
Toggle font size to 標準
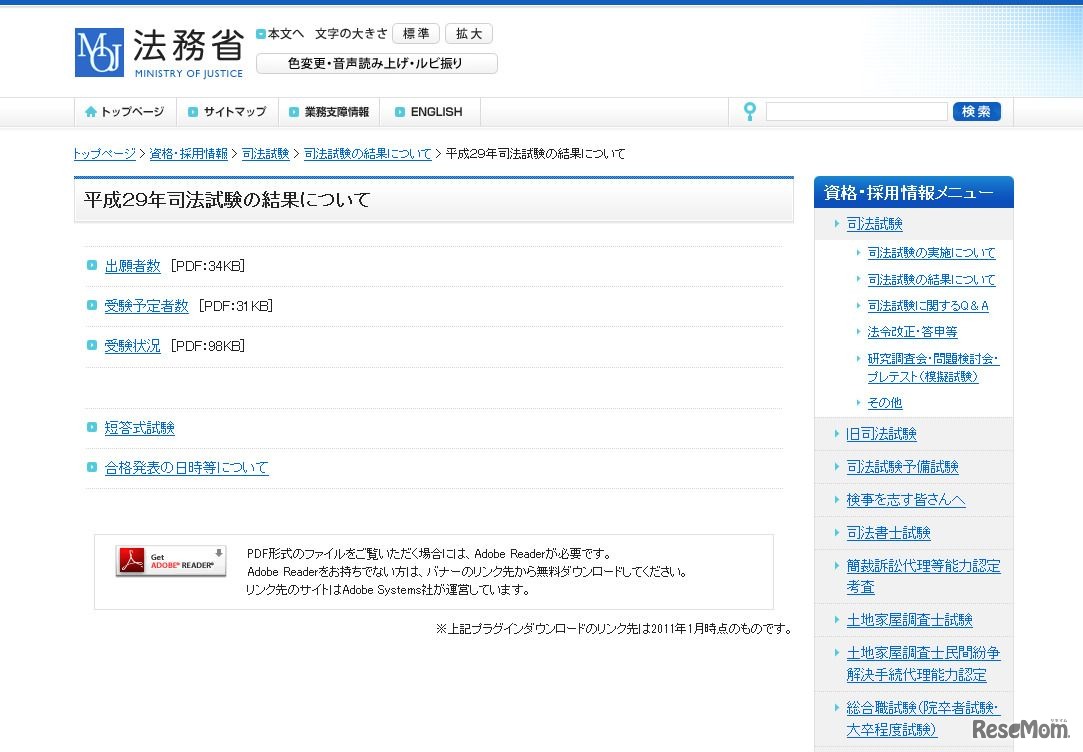pyautogui.click(x=415, y=32)
